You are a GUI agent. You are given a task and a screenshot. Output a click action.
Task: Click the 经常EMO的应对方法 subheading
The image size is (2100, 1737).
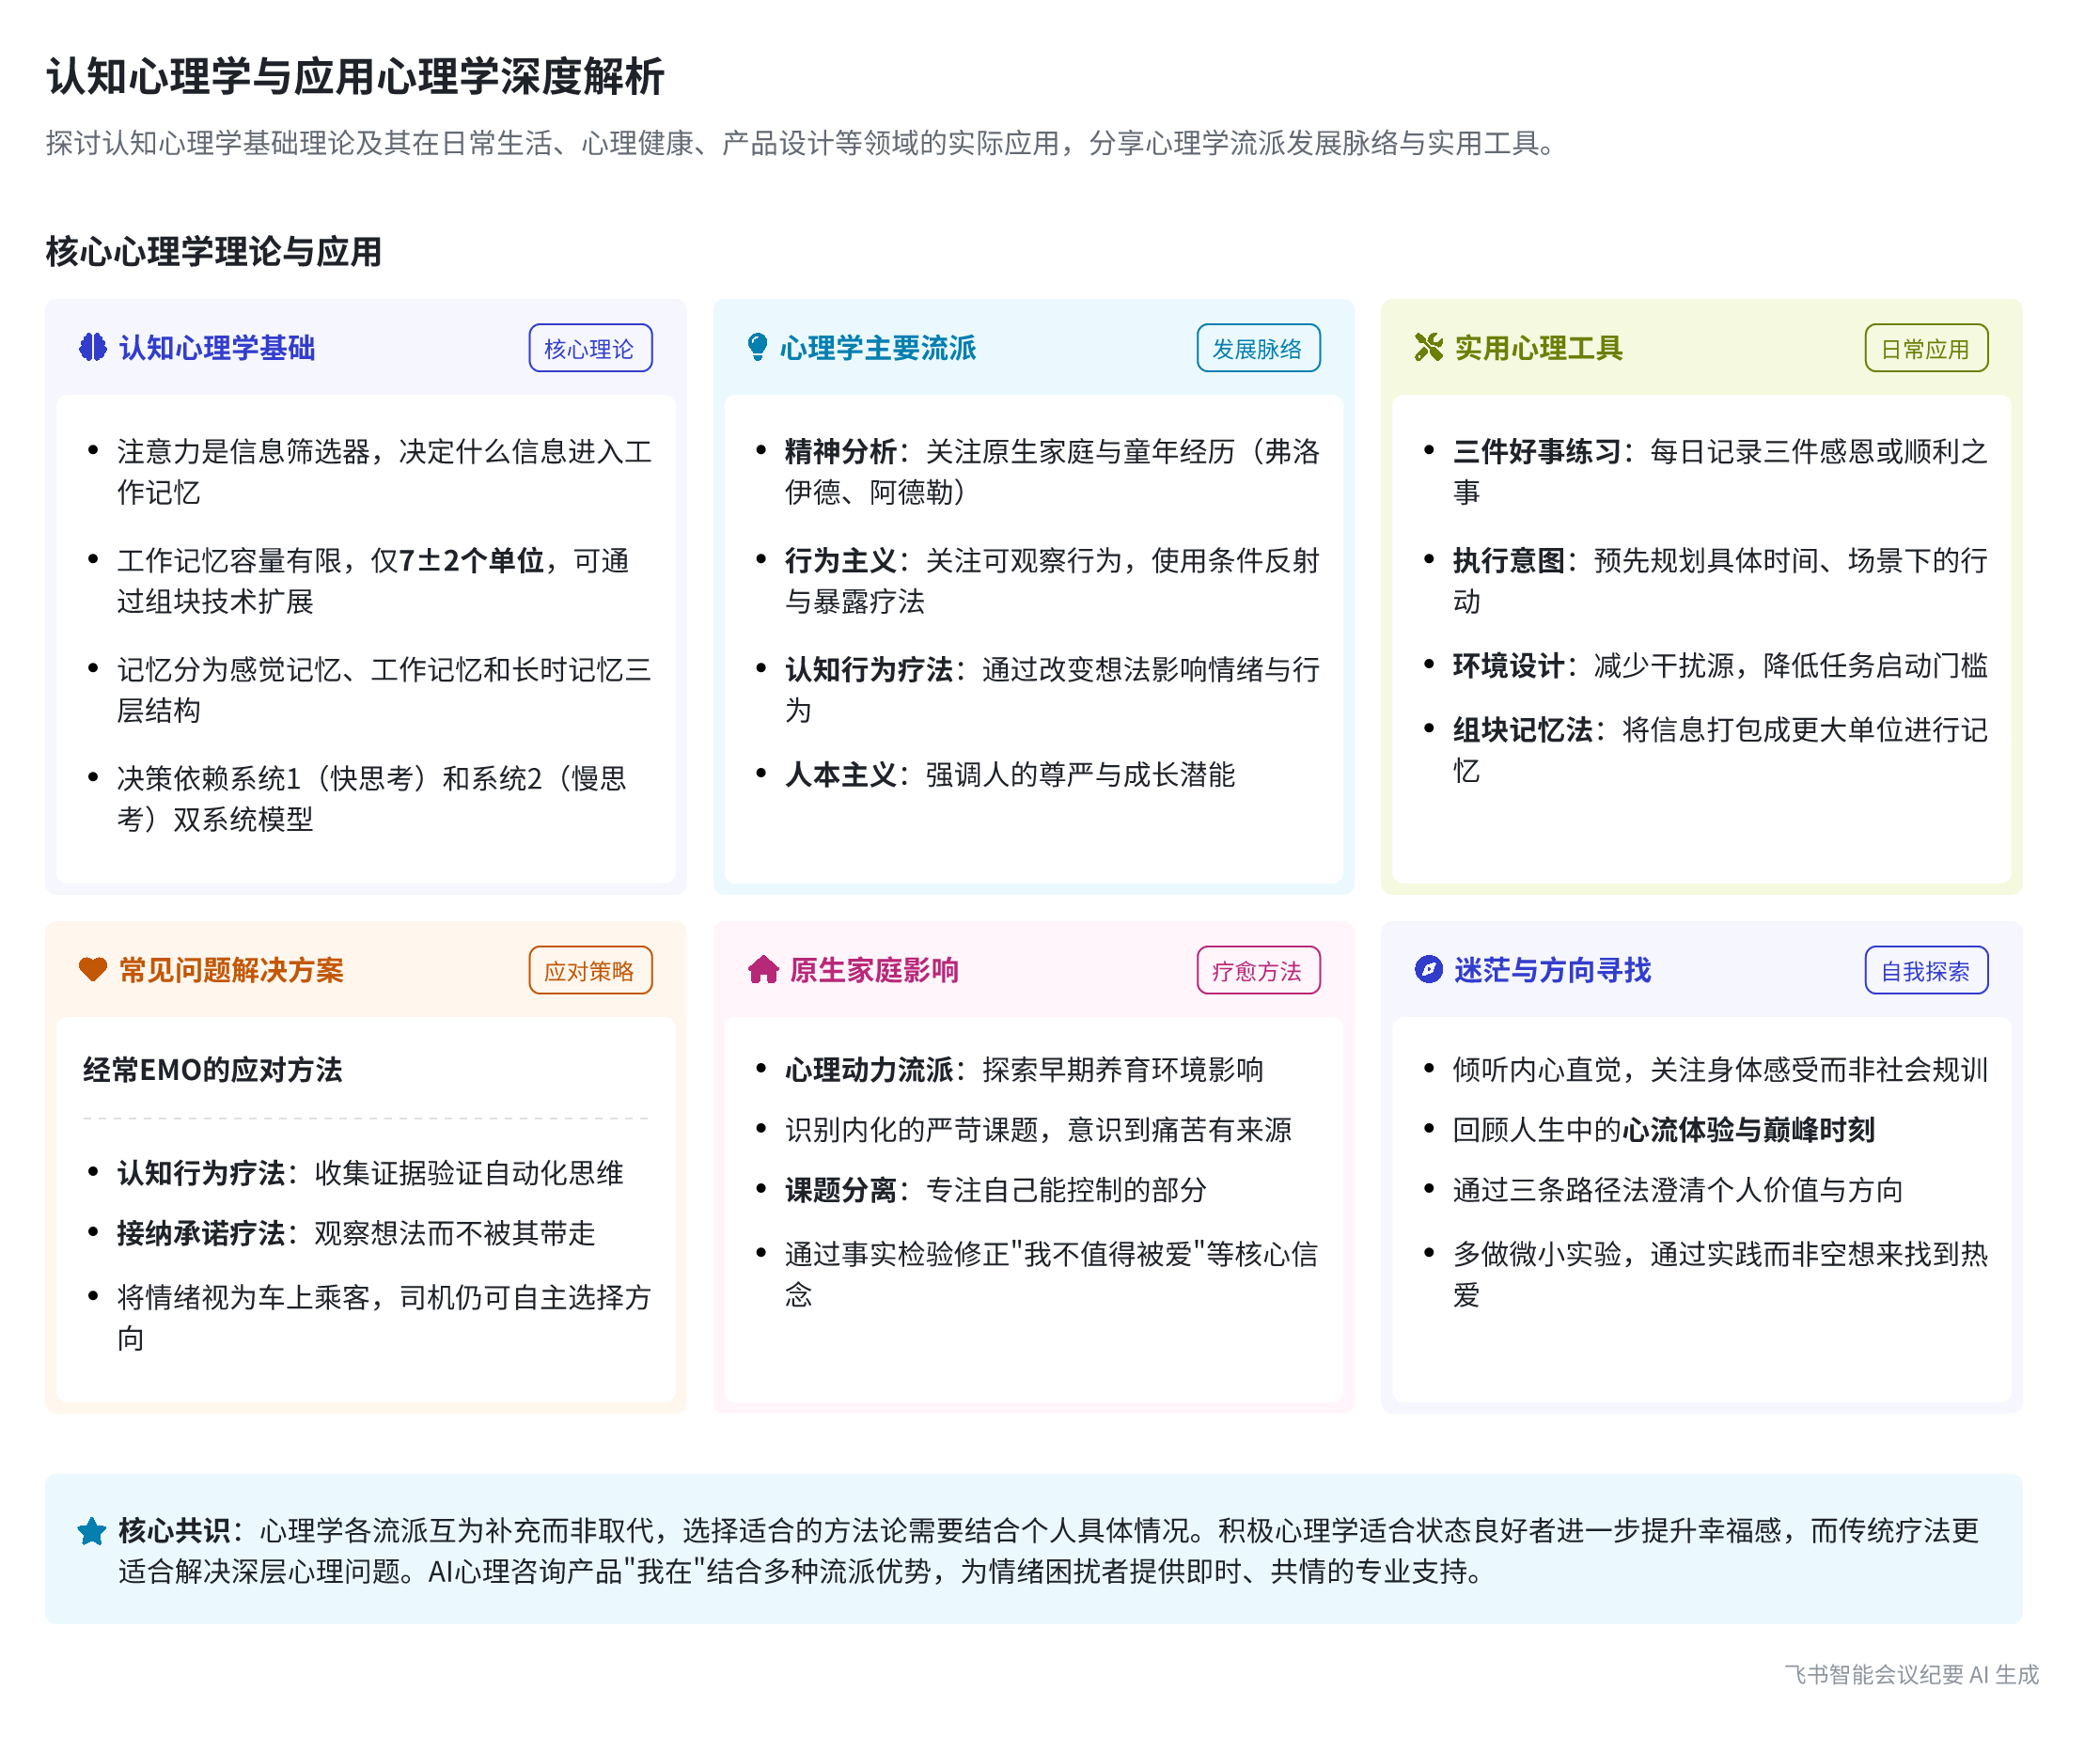(212, 1070)
